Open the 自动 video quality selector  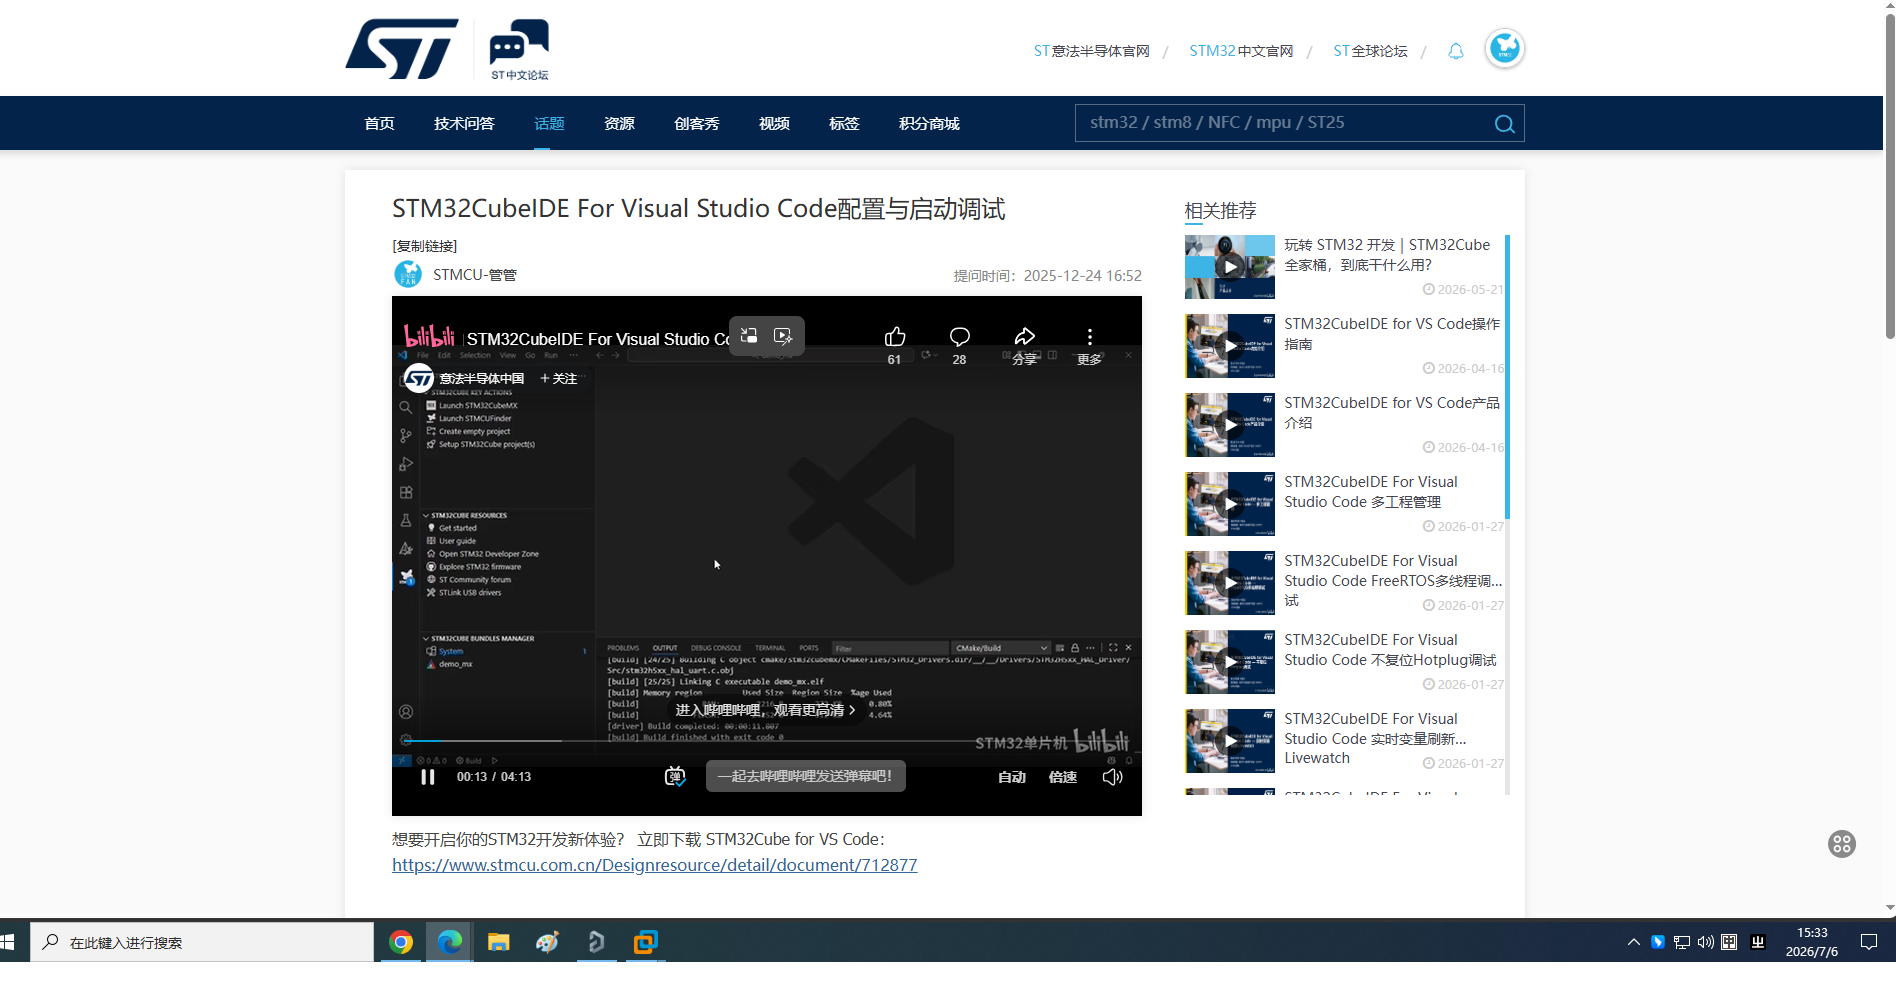1012,777
